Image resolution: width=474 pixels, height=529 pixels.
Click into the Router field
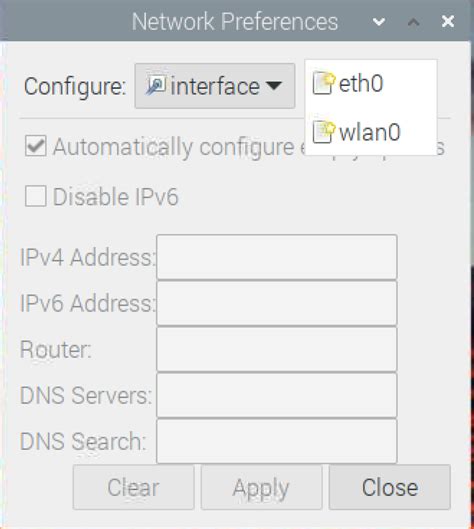click(277, 349)
